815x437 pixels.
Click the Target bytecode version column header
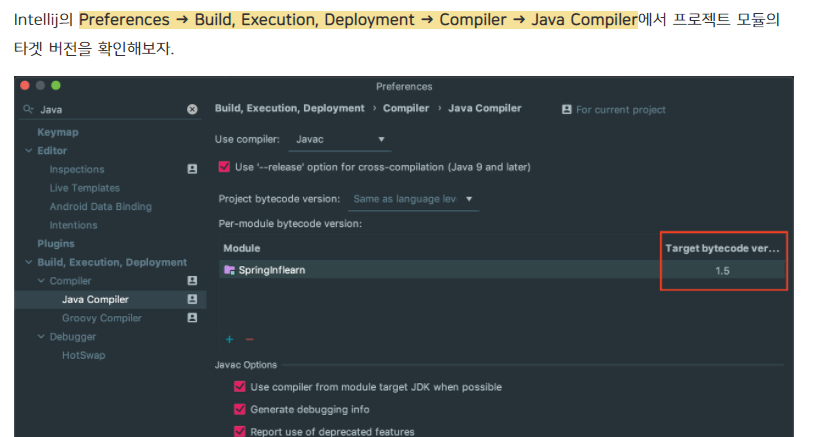click(x=722, y=248)
